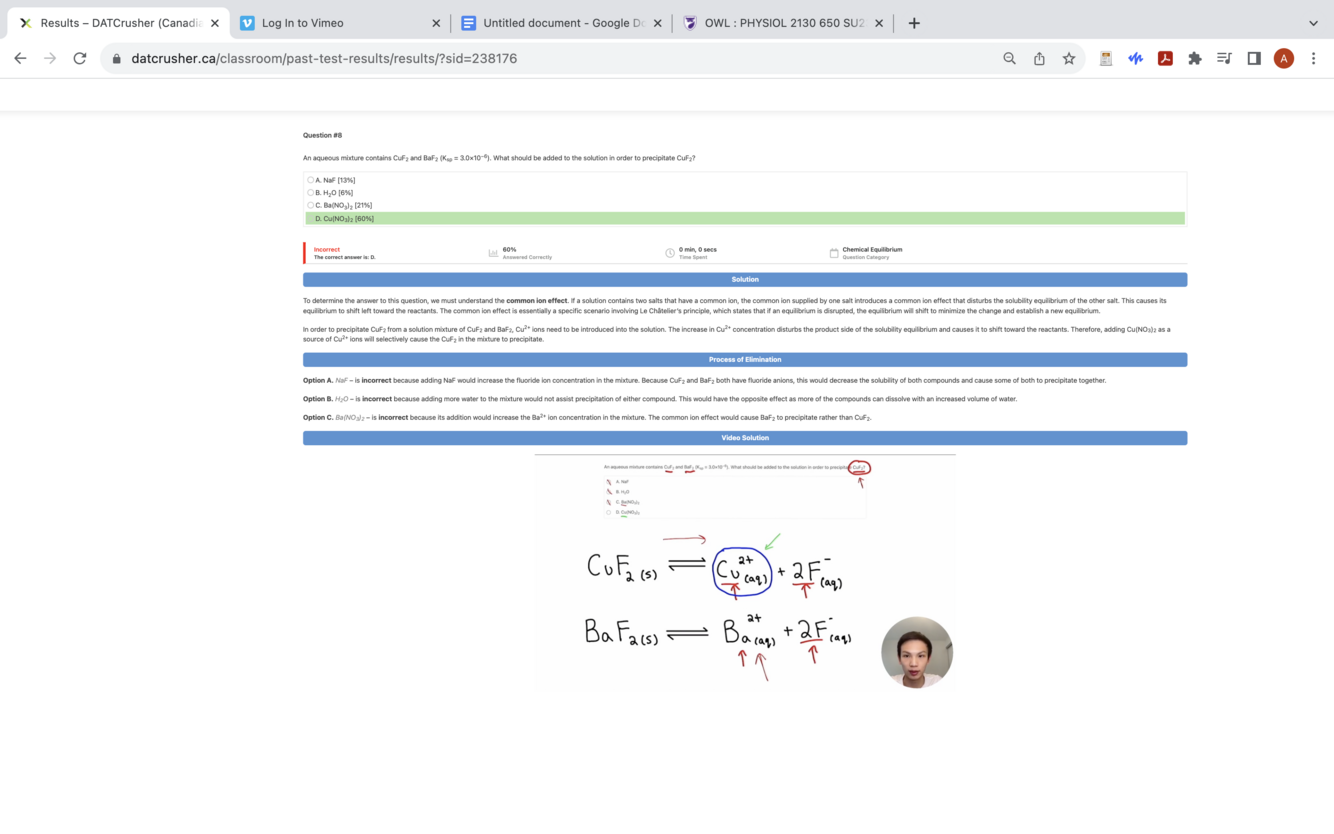The image size is (1334, 834).
Task: Click the Video Solution header bar
Action: pyautogui.click(x=745, y=438)
